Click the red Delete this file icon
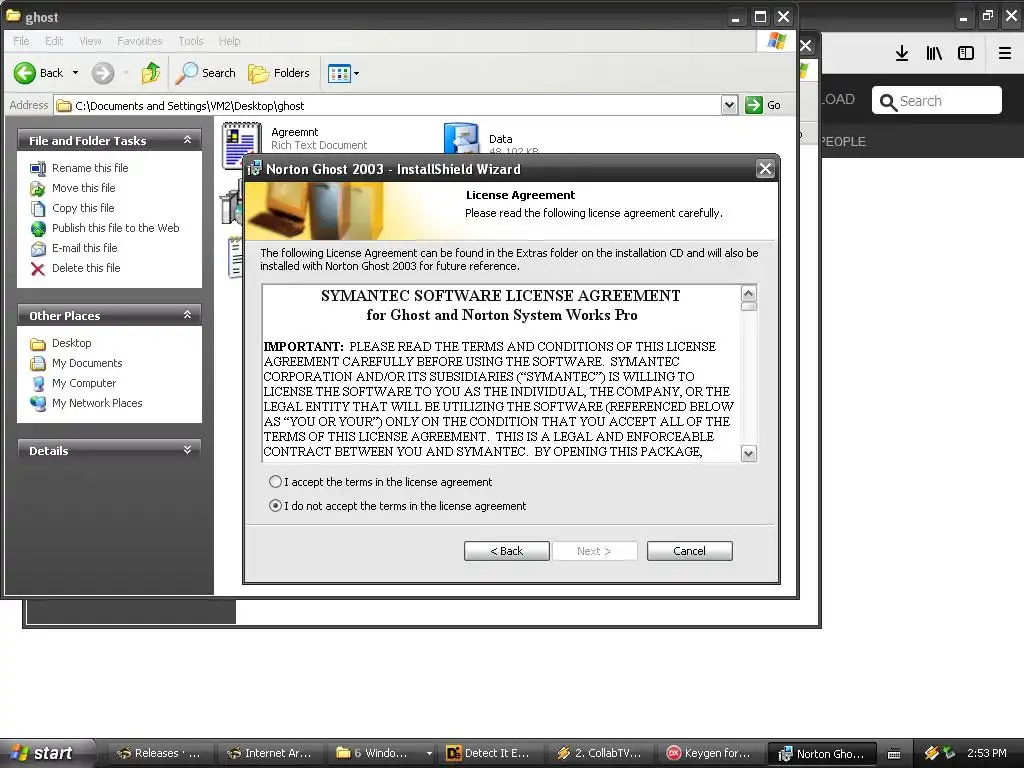The width and height of the screenshot is (1024, 768). [x=38, y=268]
